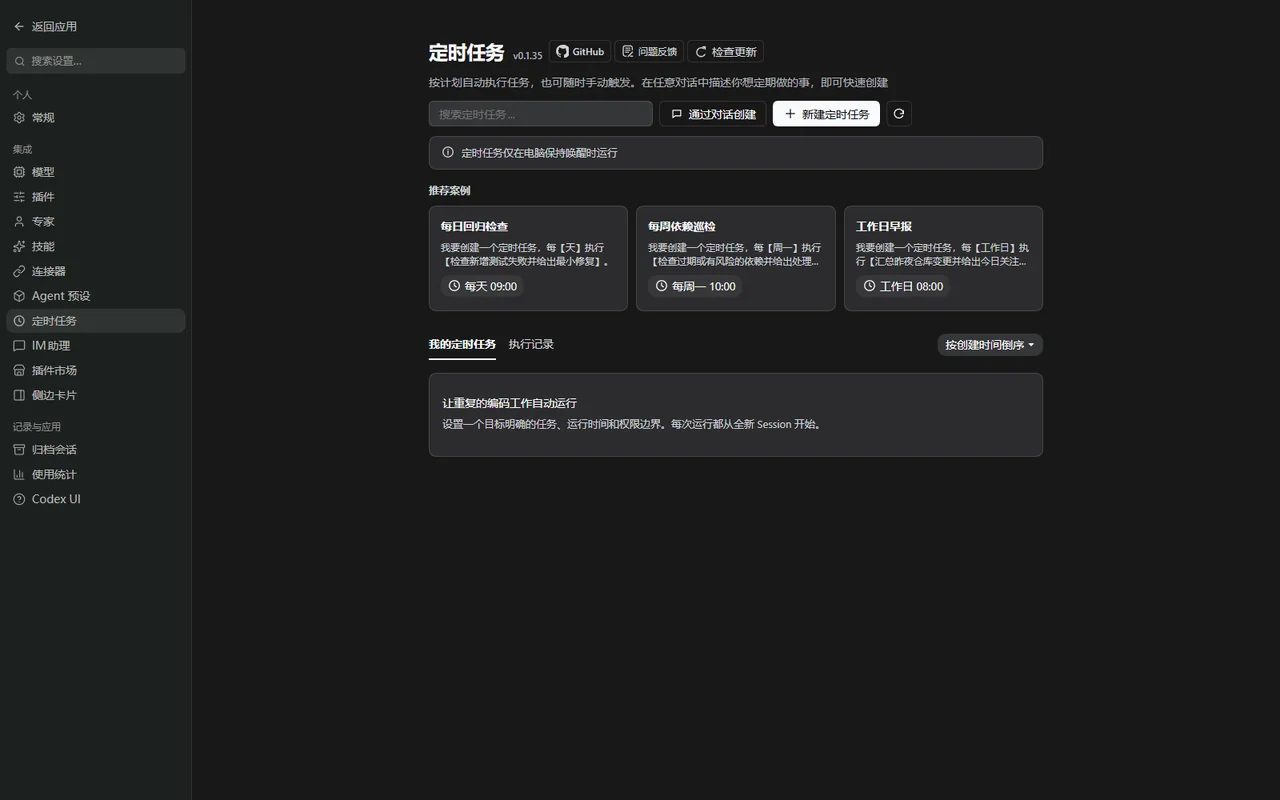The width and height of the screenshot is (1280, 800).
Task: Click the 侧边卡片 panel icon
Action: (x=19, y=395)
